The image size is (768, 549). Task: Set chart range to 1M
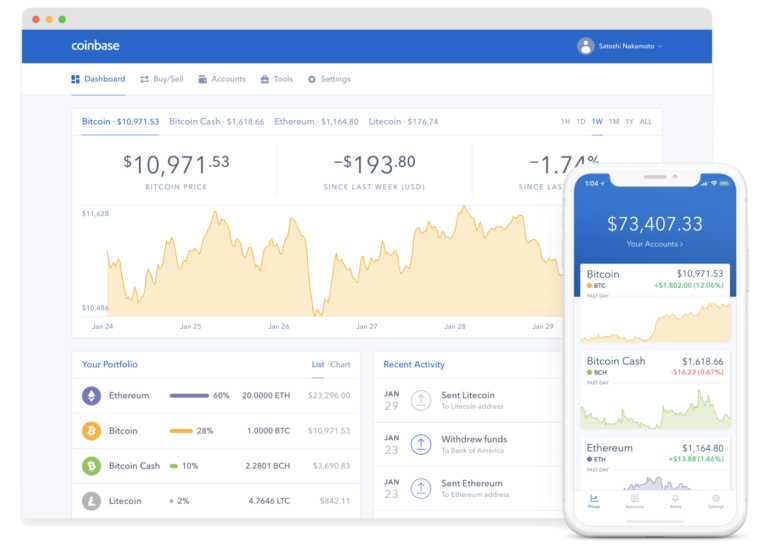pos(614,121)
